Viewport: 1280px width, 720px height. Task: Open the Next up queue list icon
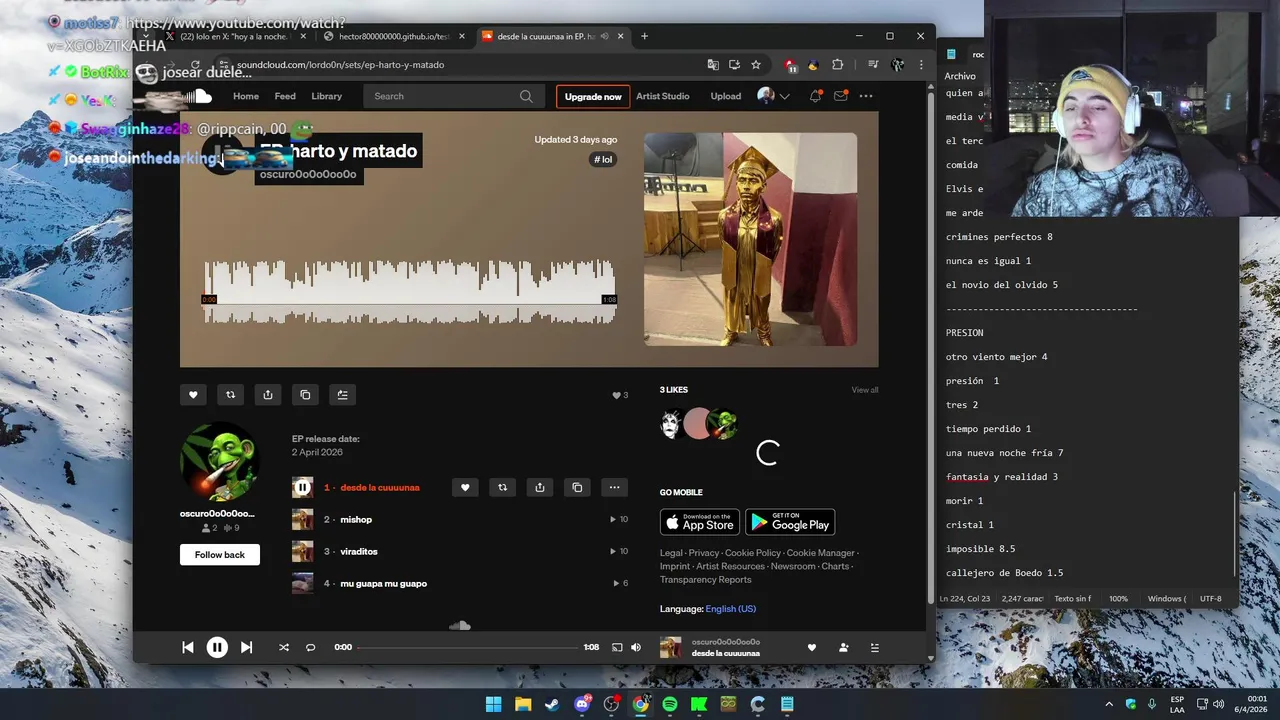click(x=875, y=647)
